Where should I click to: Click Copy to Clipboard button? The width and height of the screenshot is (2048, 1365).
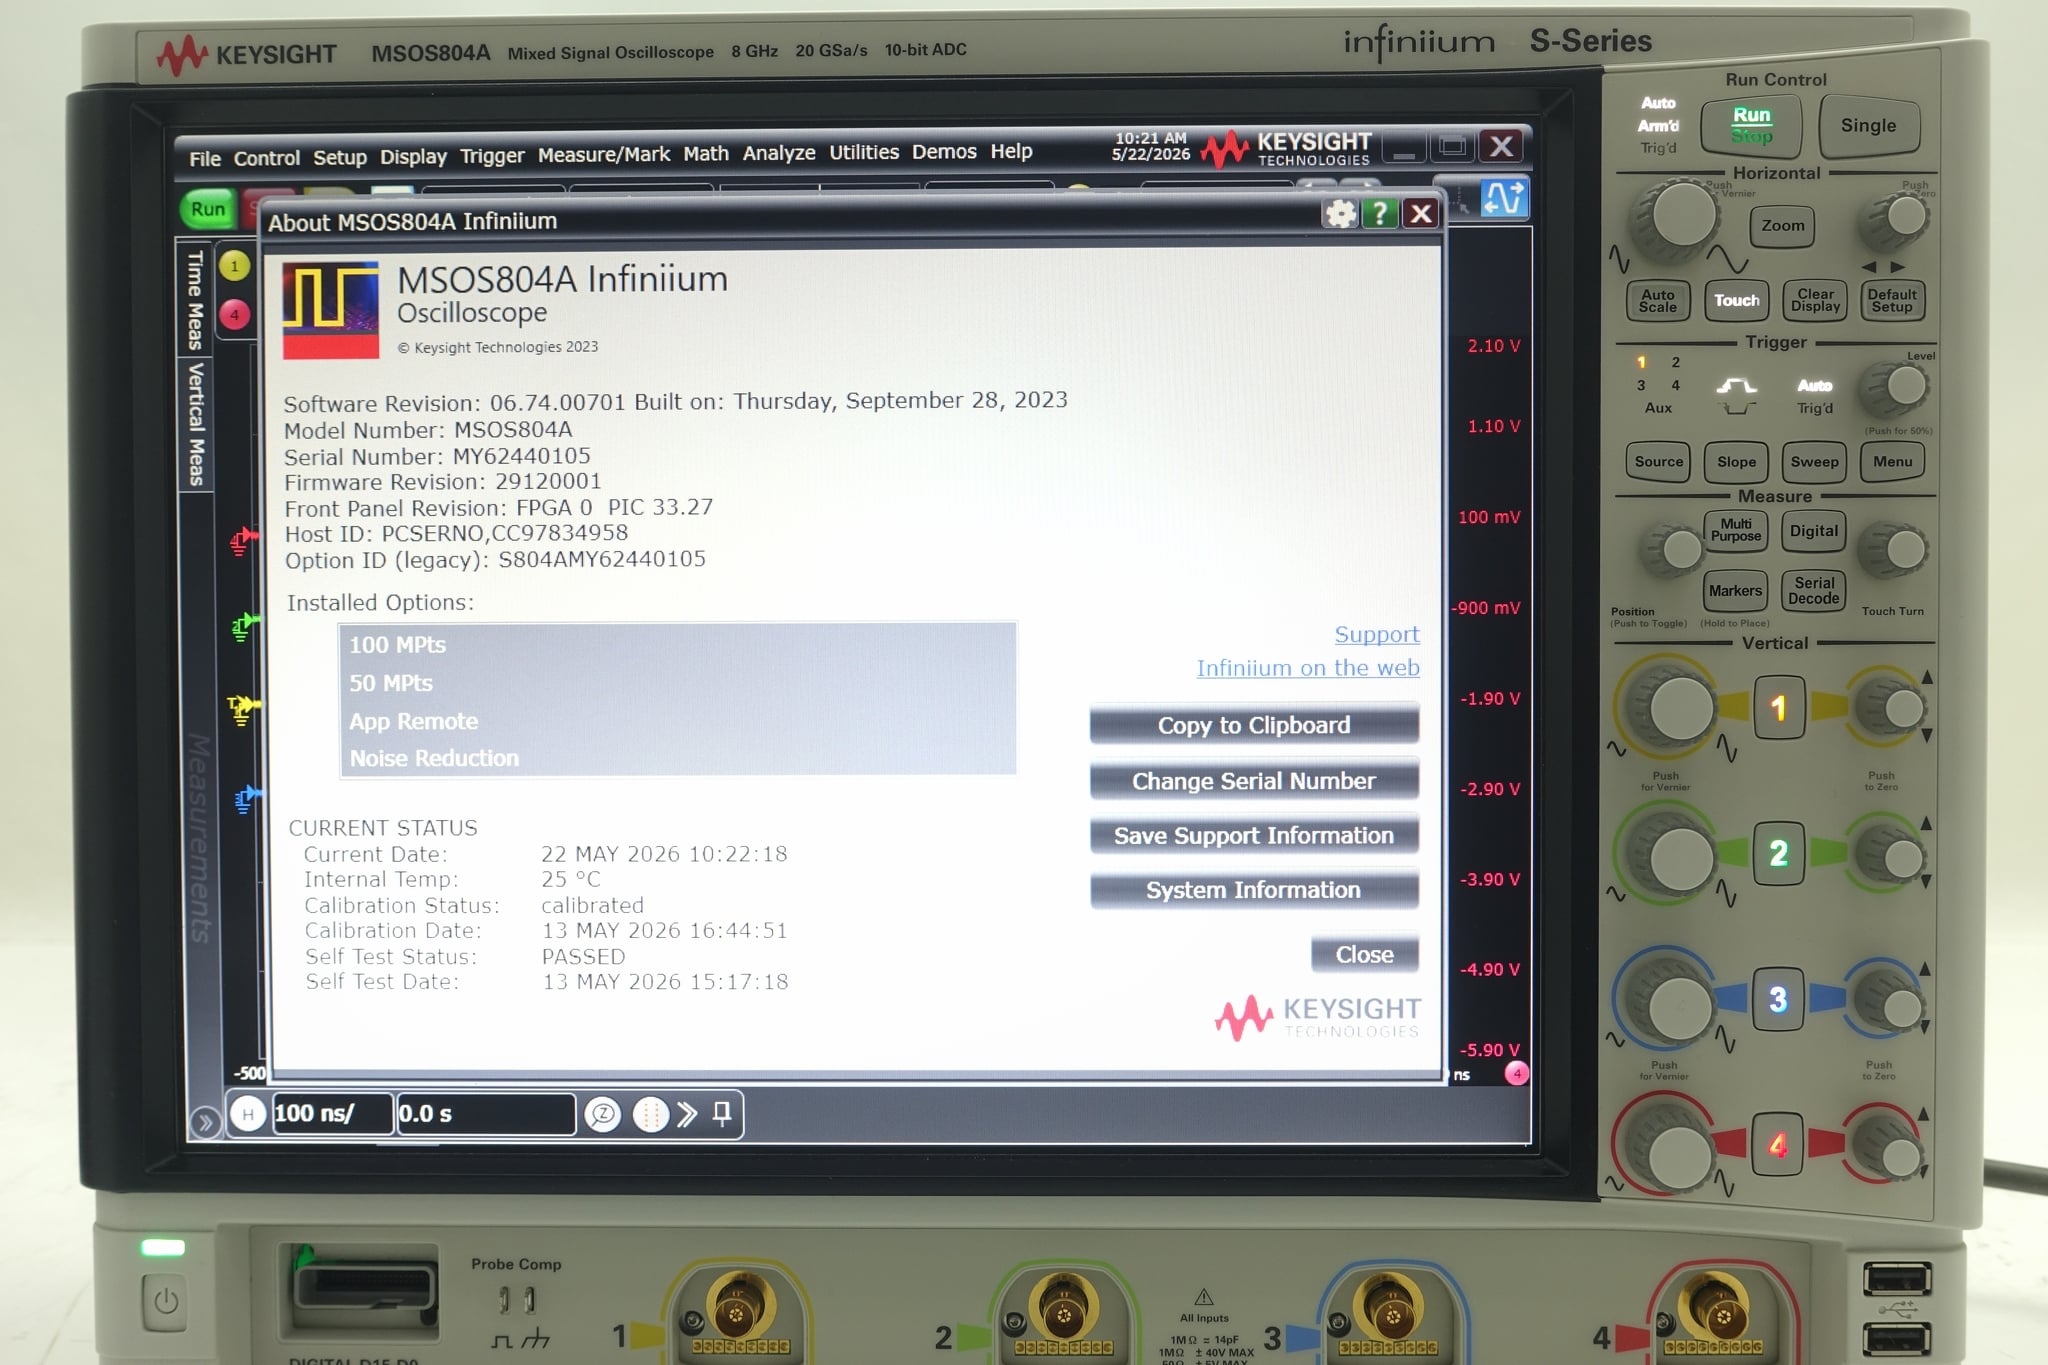click(1254, 725)
